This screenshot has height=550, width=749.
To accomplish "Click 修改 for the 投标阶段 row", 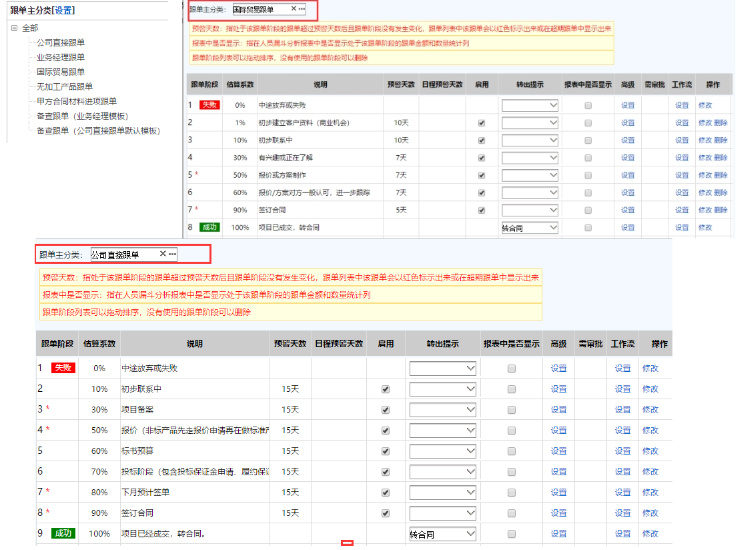I will pos(651,472).
